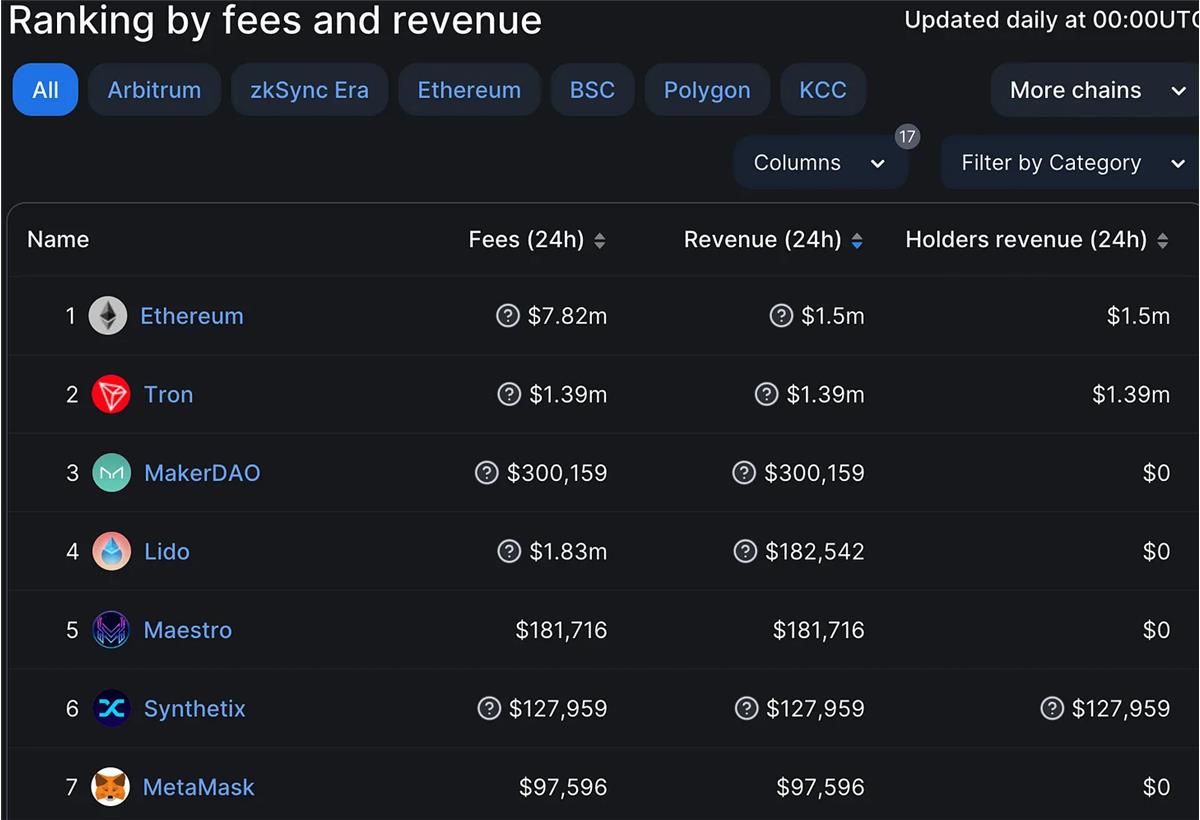Sort by Revenue (24h) arrows icon

click(857, 241)
